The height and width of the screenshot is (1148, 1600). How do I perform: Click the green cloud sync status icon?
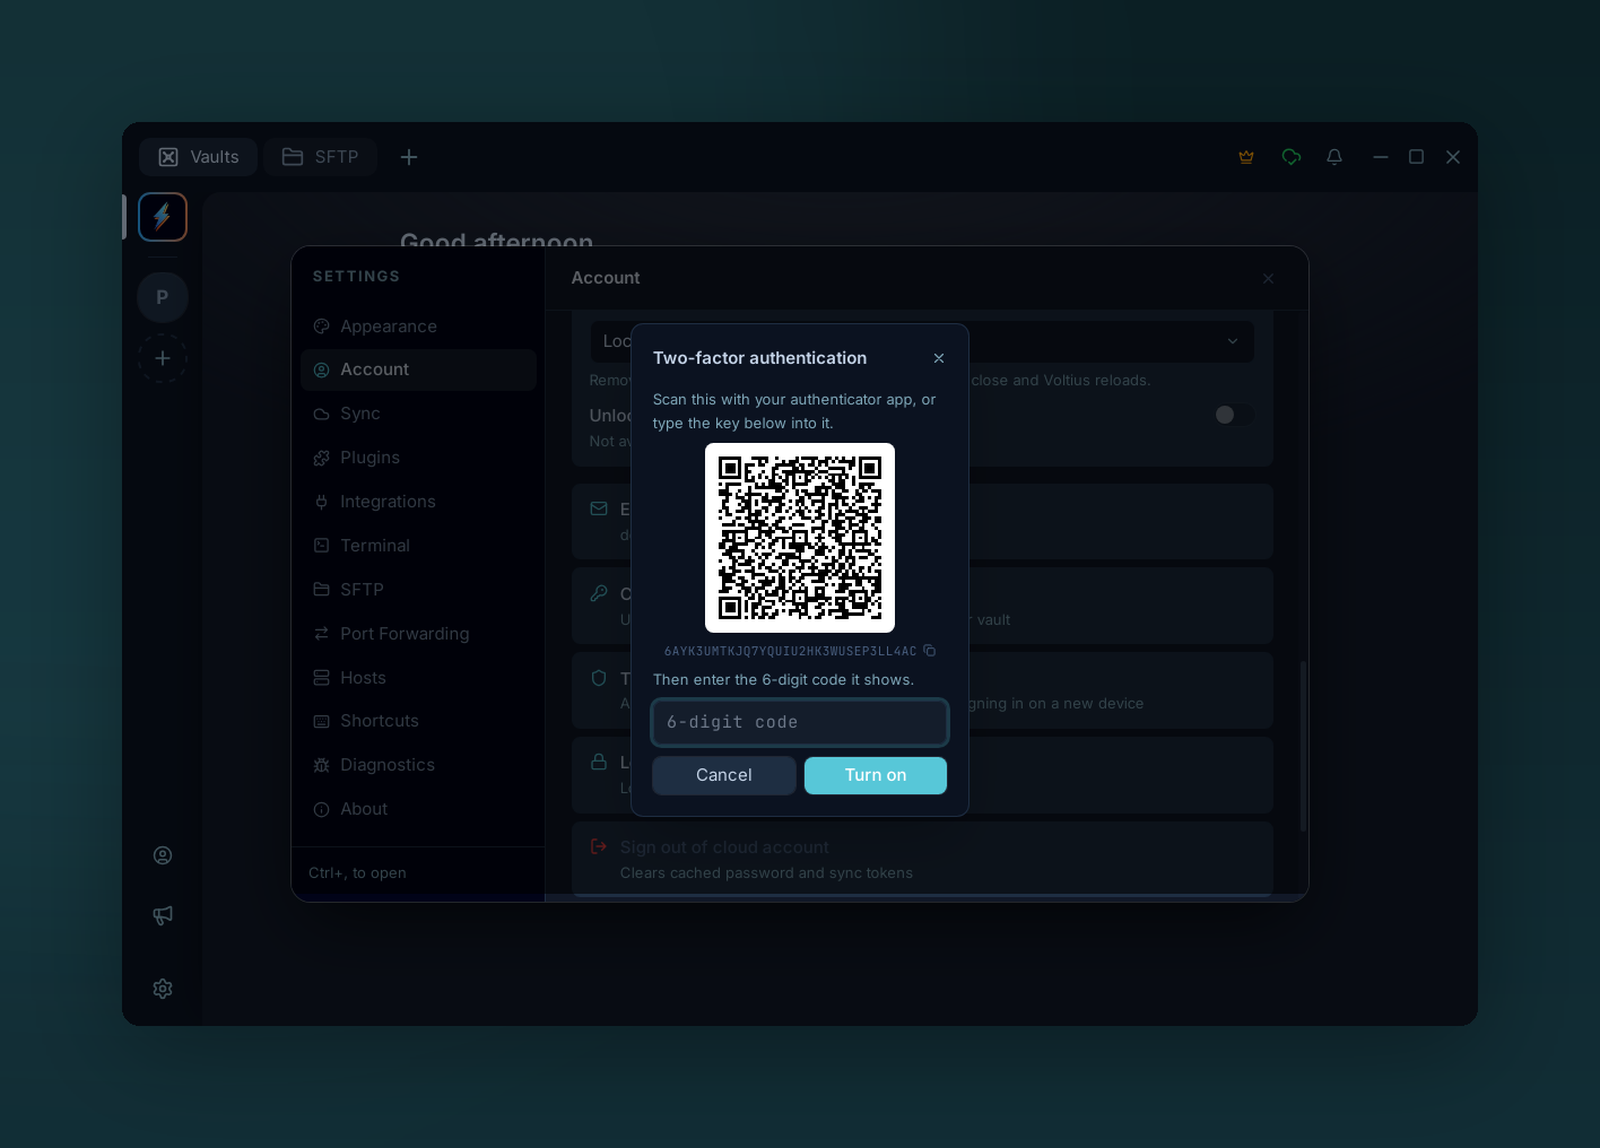click(x=1291, y=157)
